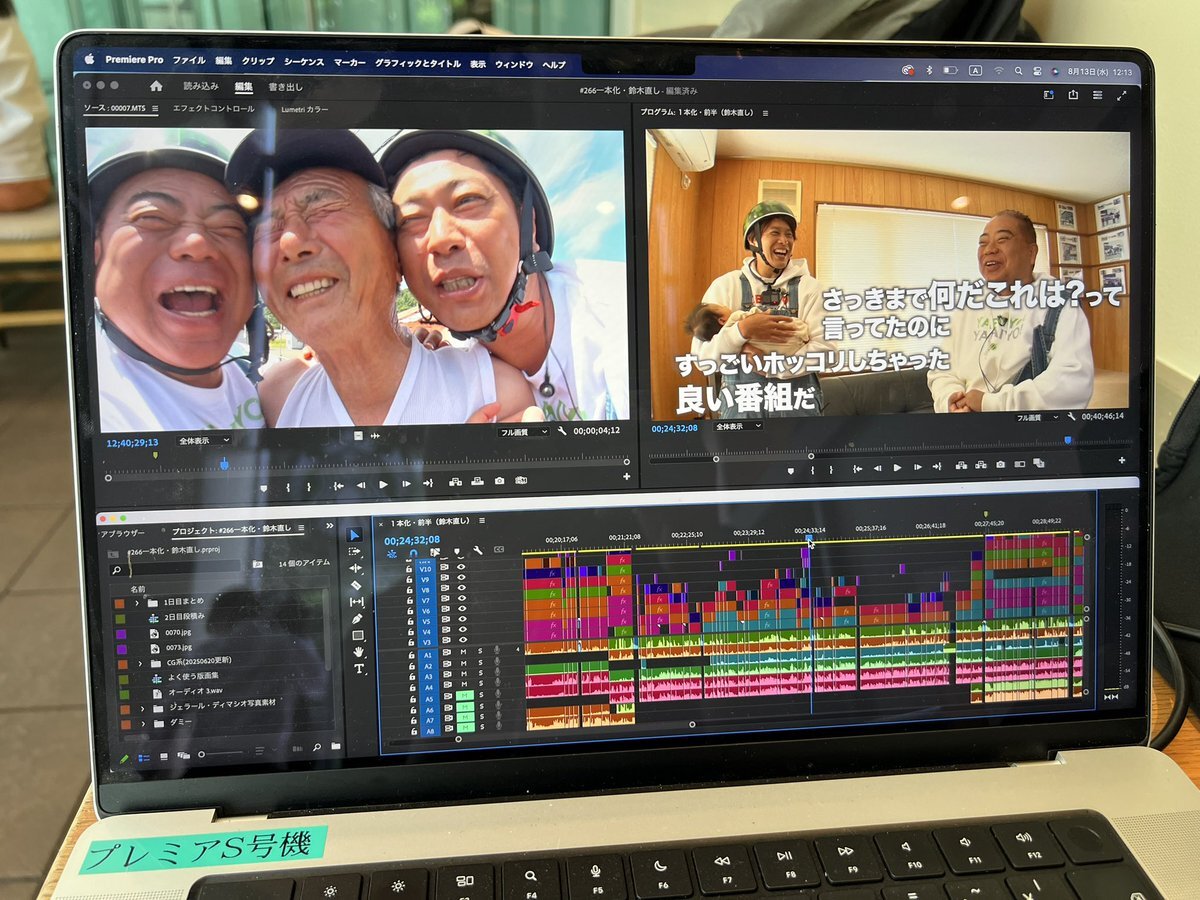Select the Ripple Edit tool

[355, 567]
